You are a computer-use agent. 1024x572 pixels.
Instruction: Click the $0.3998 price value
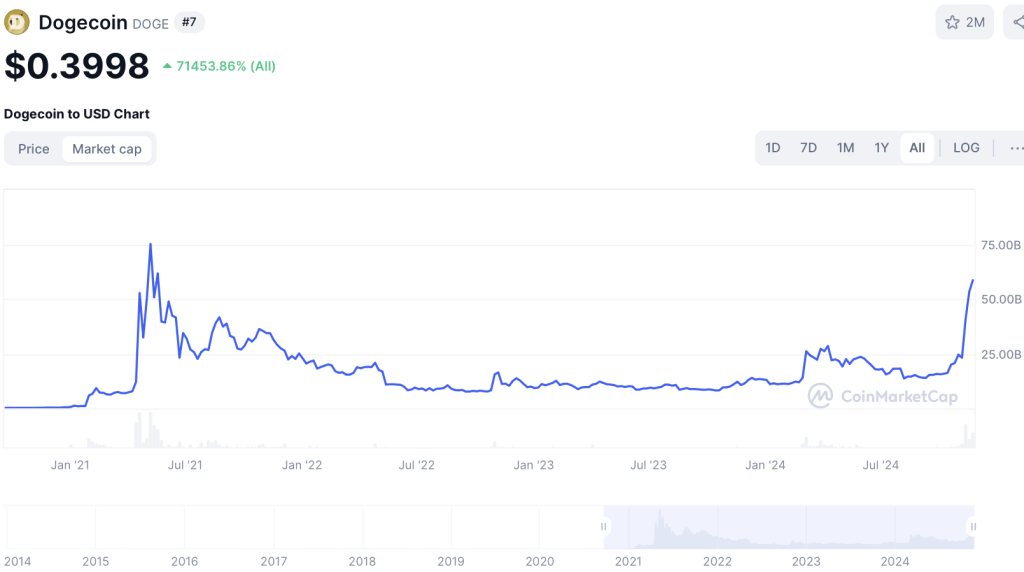(x=76, y=66)
